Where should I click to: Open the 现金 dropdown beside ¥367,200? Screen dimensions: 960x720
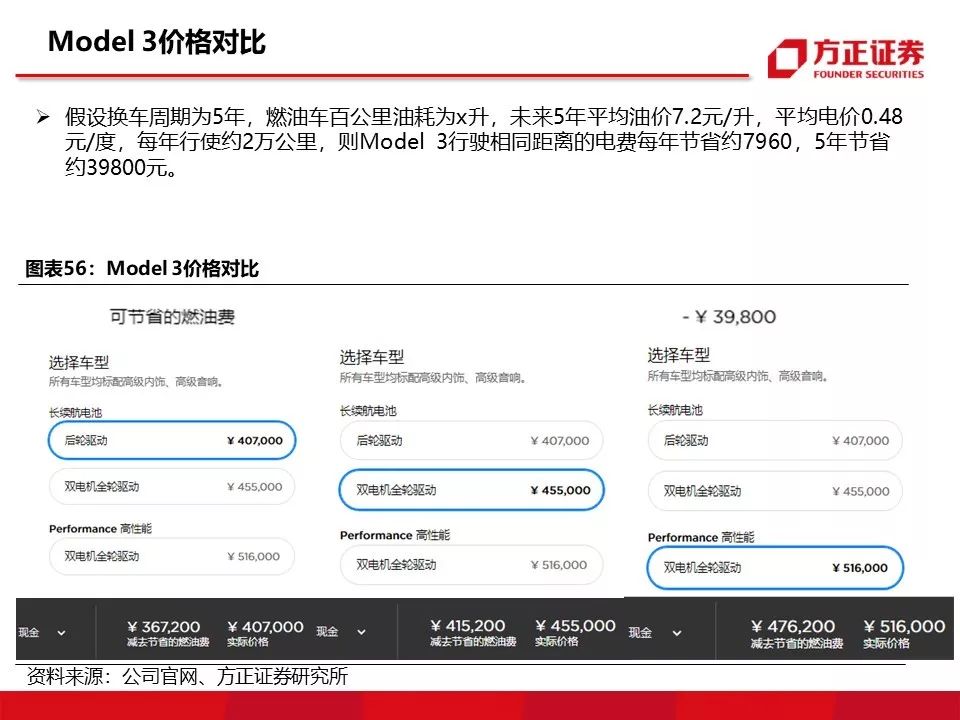click(x=42, y=632)
